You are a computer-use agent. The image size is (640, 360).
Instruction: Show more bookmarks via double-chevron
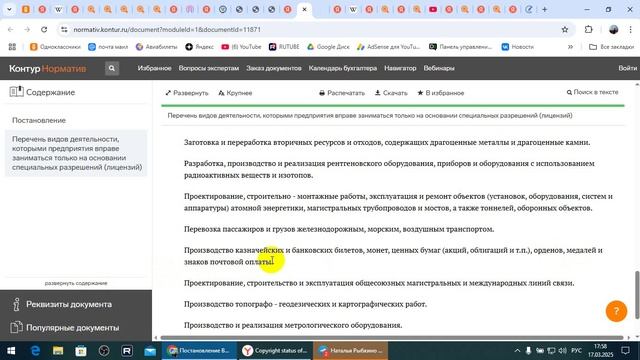click(570, 47)
